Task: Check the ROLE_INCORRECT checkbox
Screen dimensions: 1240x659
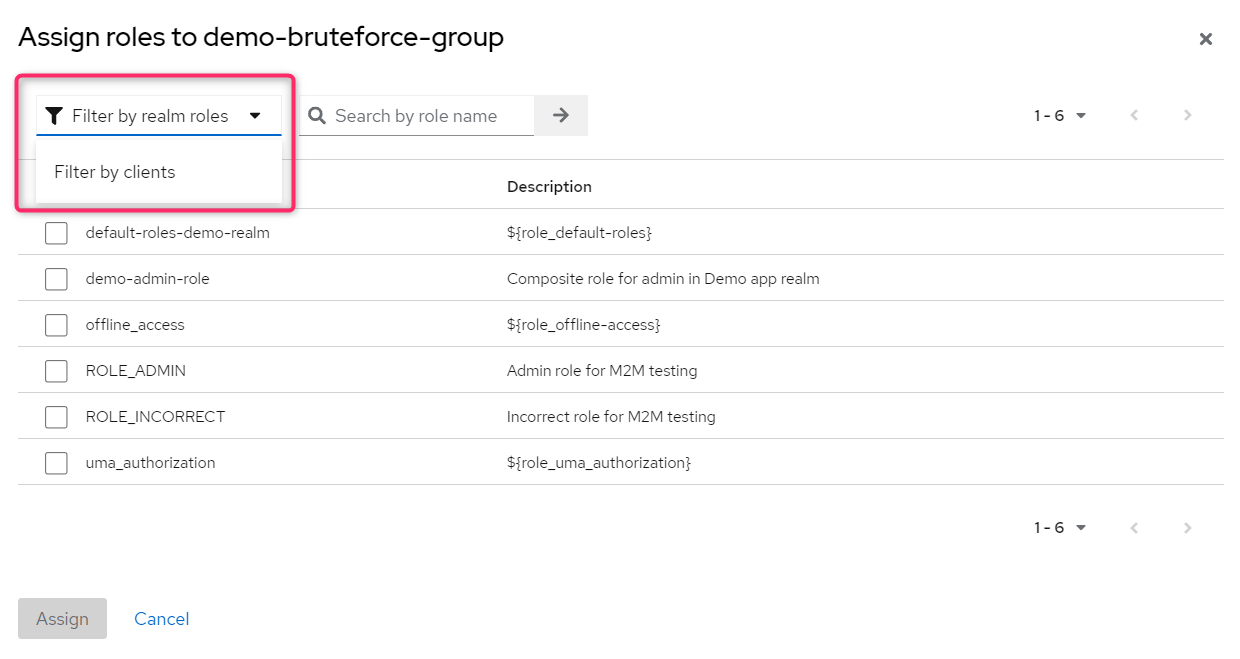Action: click(x=56, y=417)
